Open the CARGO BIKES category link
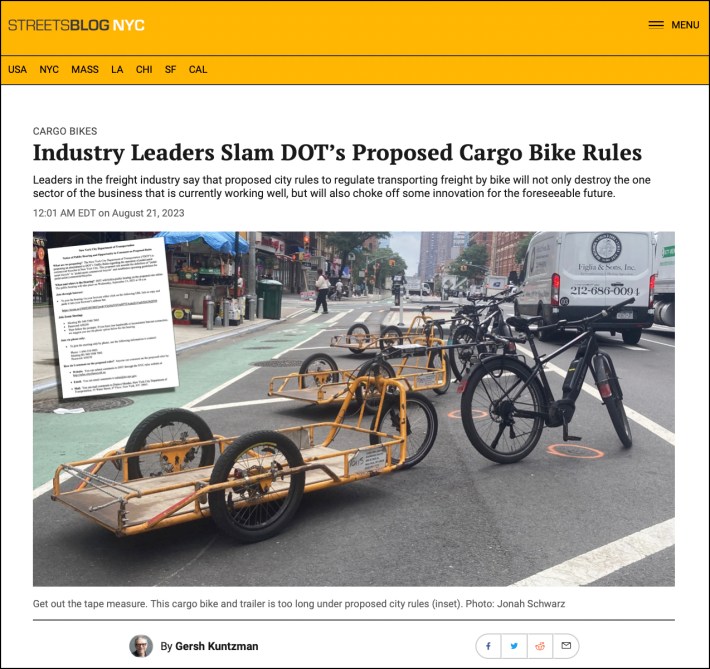 (65, 131)
